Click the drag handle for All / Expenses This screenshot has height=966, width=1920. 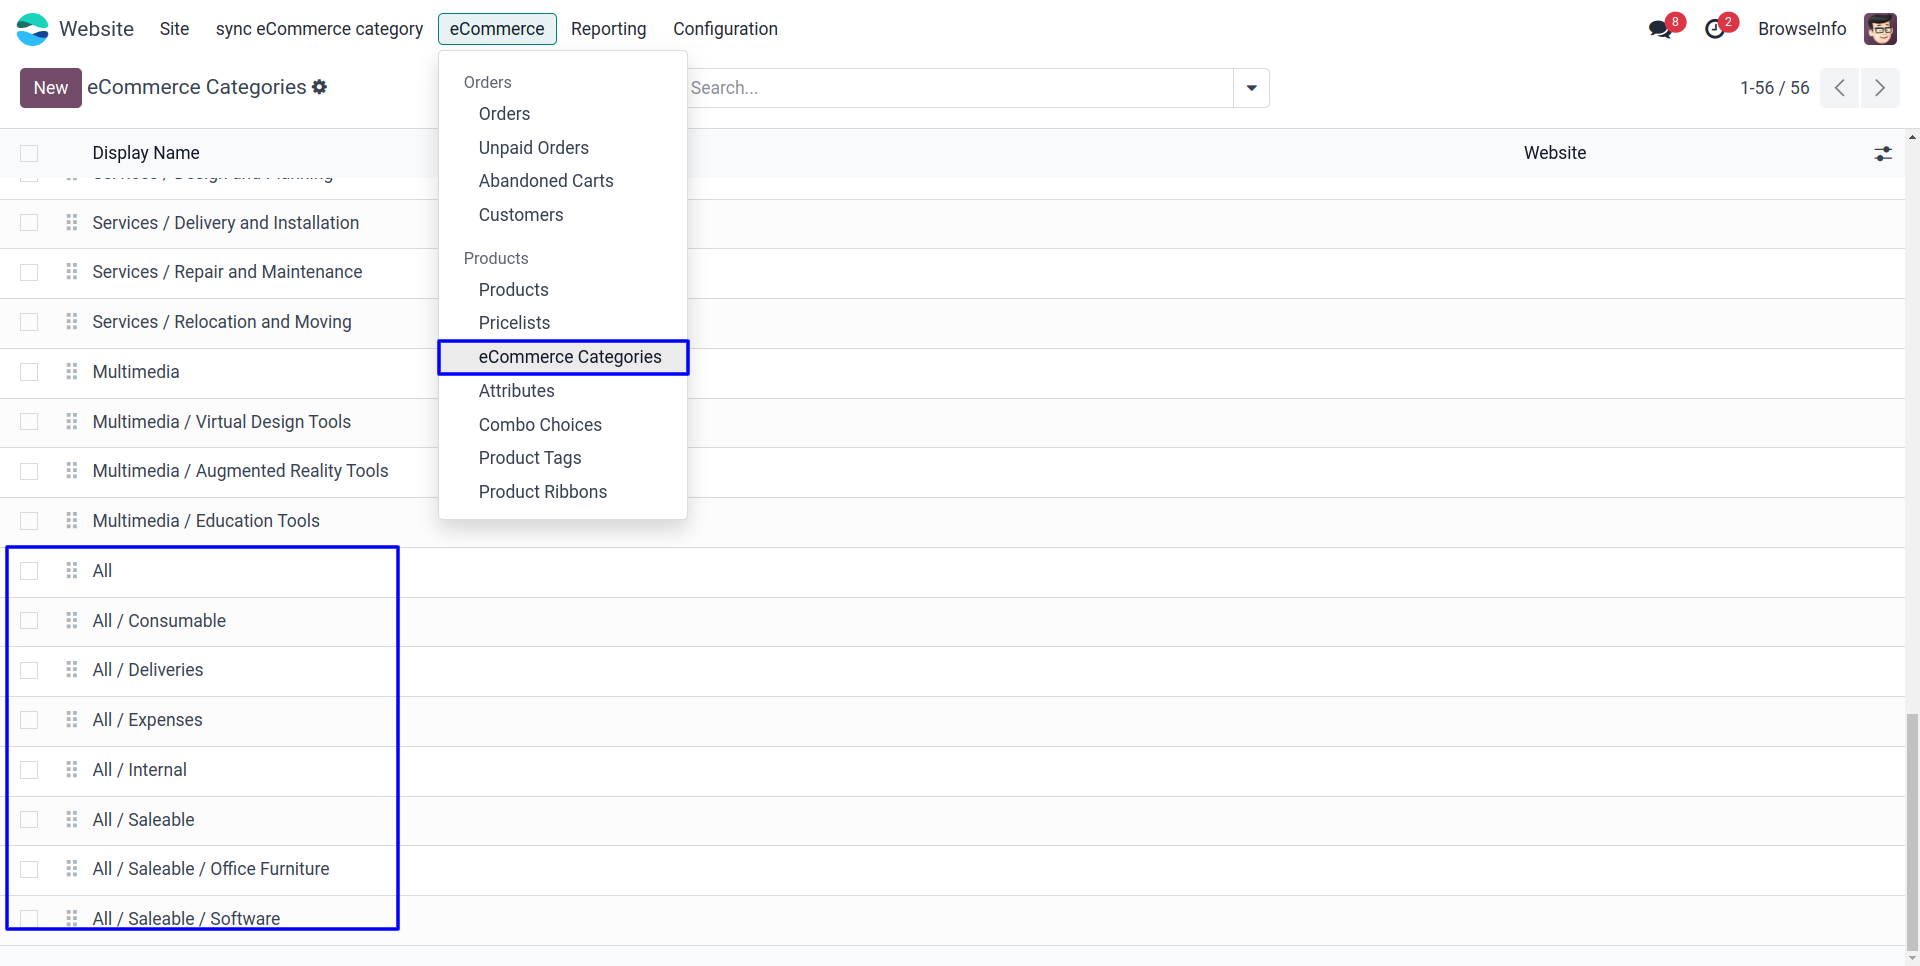coord(72,720)
